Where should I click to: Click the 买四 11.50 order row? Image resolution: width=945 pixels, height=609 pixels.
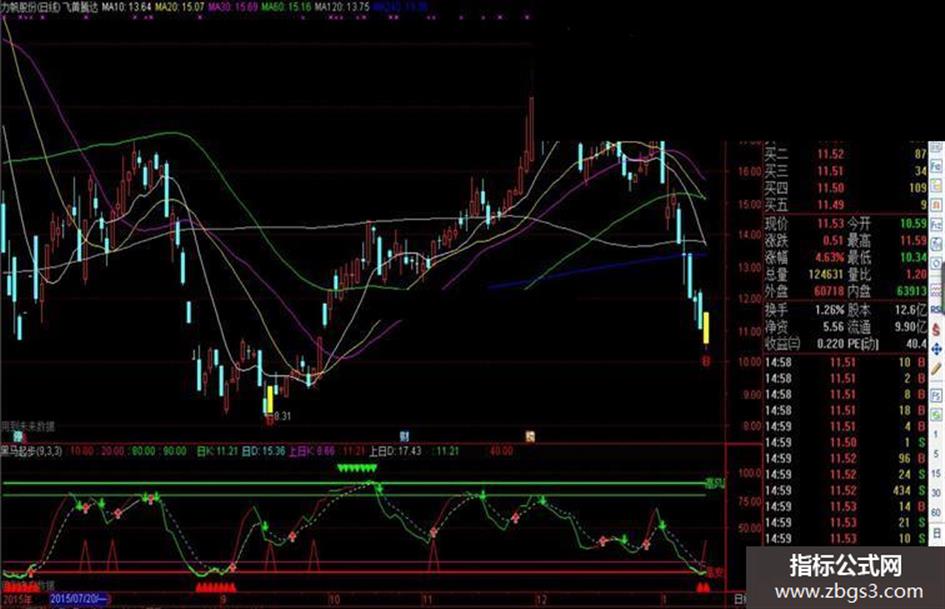point(846,188)
